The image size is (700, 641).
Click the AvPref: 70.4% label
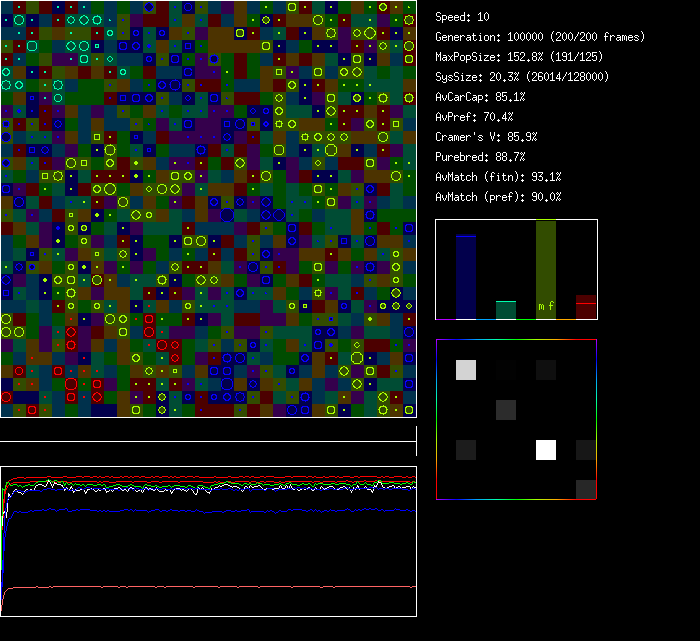coord(474,117)
